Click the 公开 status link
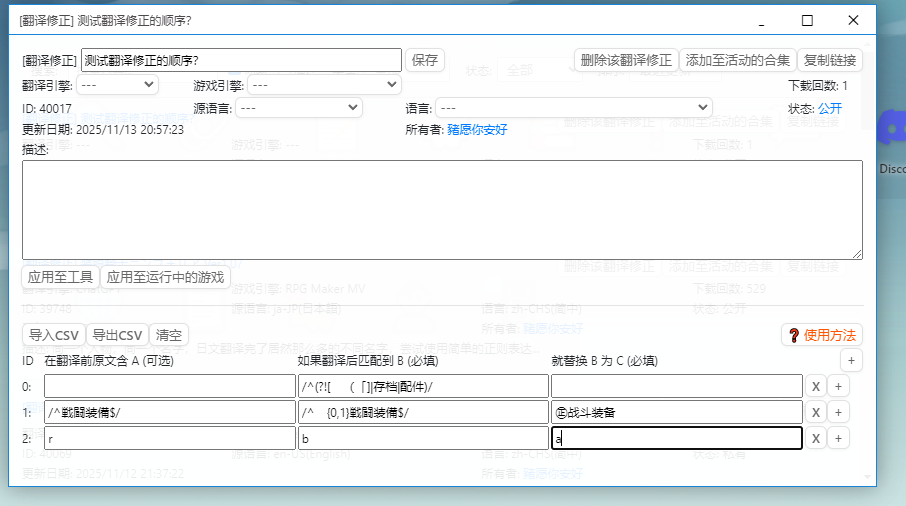The height and width of the screenshot is (506, 906). click(830, 108)
